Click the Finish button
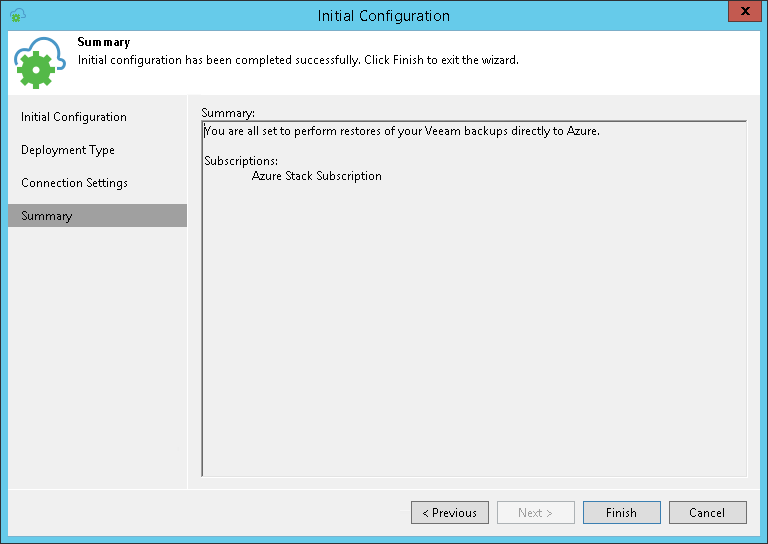Image resolution: width=768 pixels, height=544 pixels. (622, 513)
